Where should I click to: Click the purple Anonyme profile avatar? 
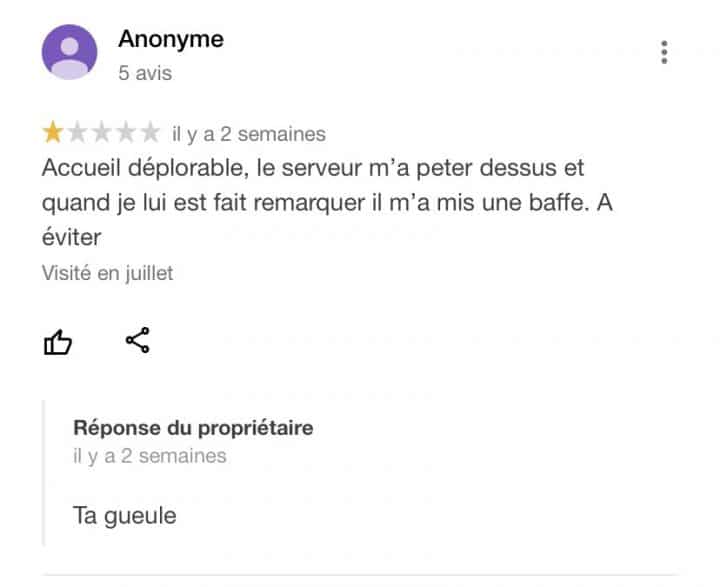(x=69, y=52)
